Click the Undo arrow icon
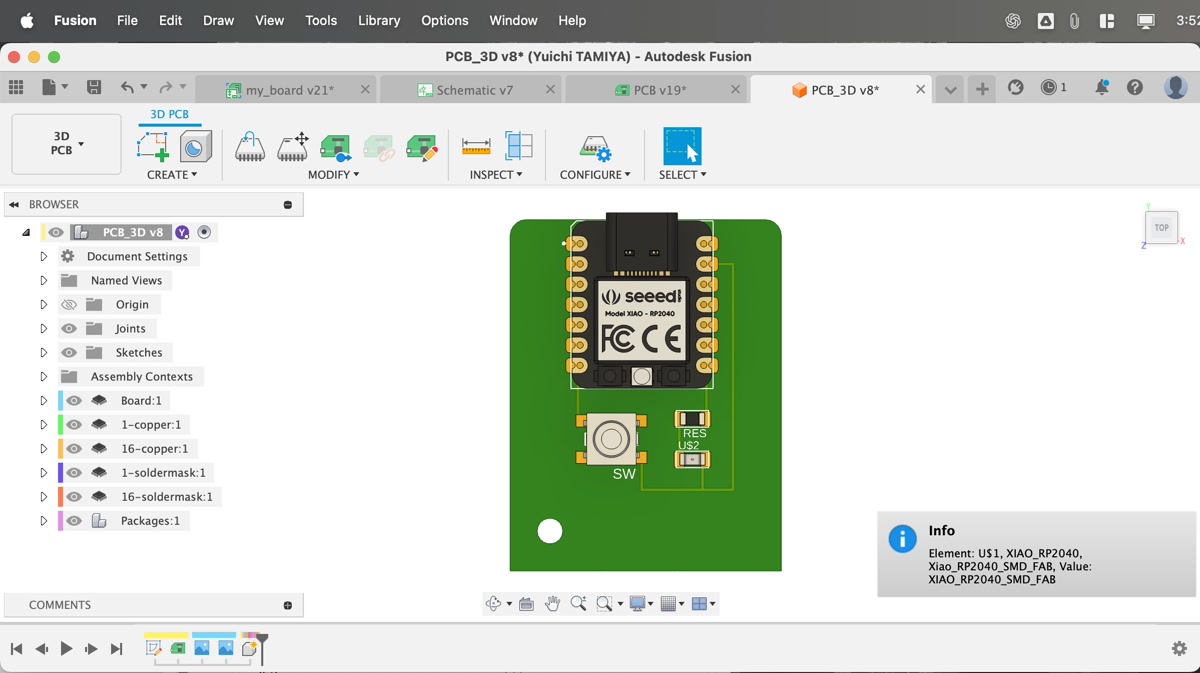The height and width of the screenshot is (673, 1200). [127, 88]
